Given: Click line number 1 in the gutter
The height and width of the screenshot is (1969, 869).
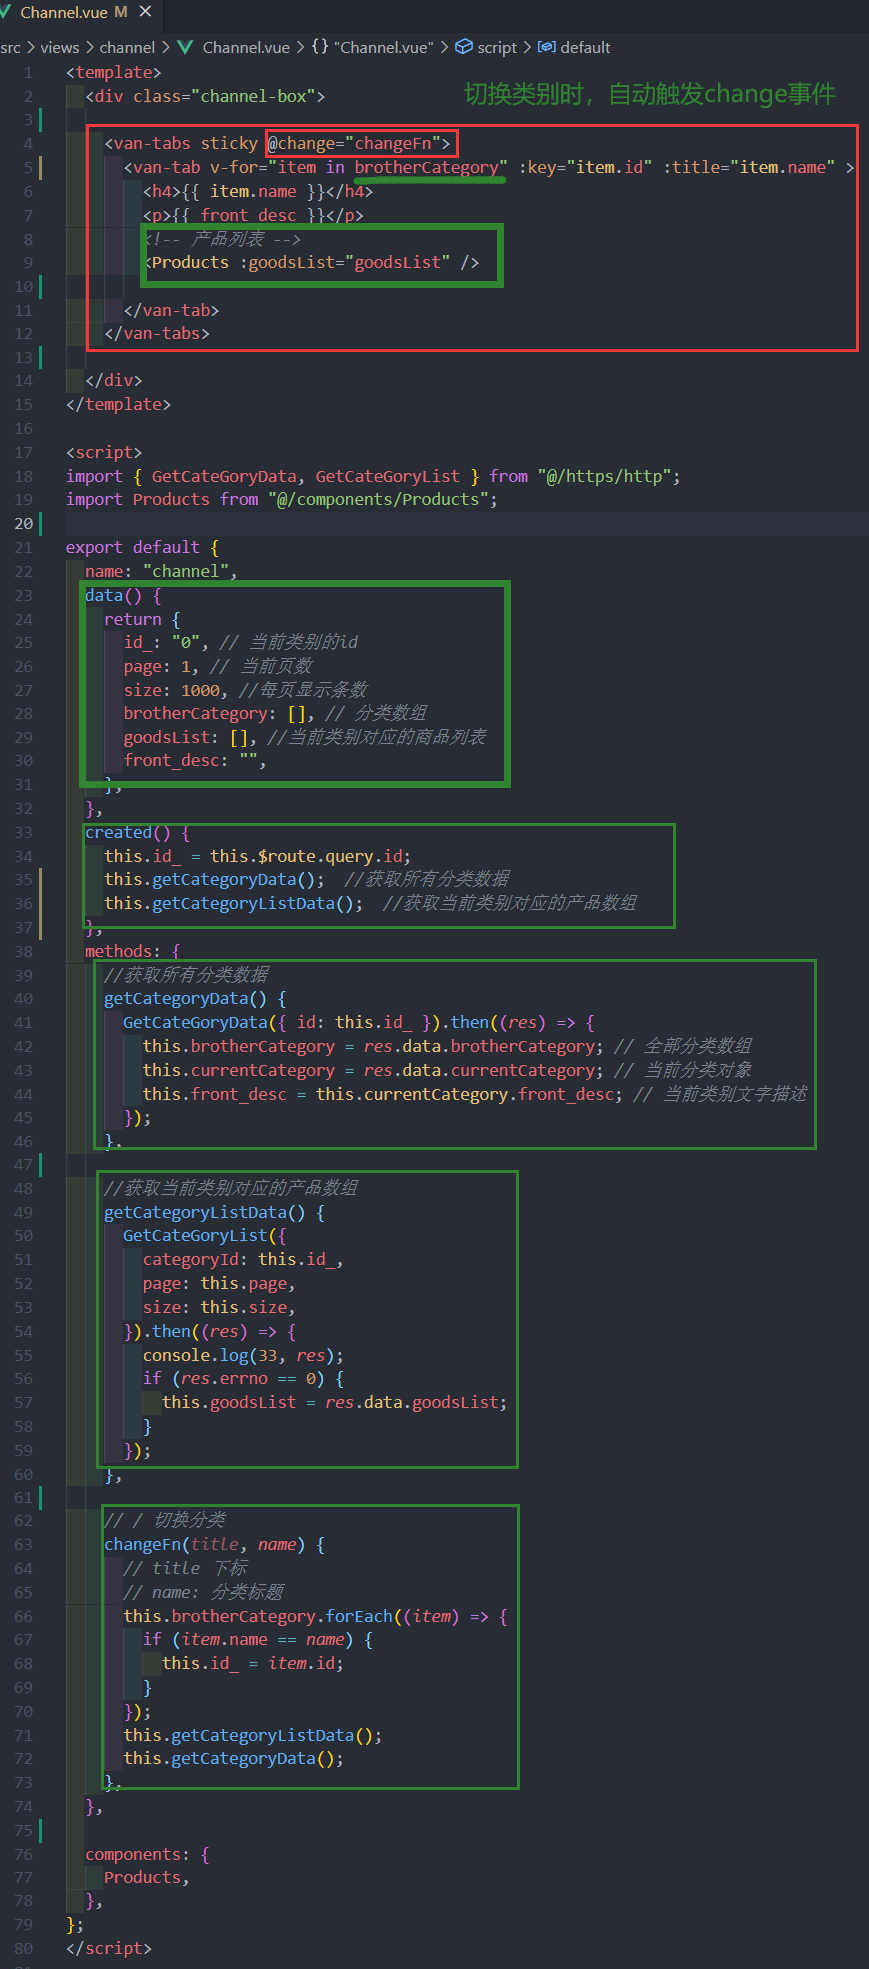Looking at the screenshot, I should click(x=28, y=72).
